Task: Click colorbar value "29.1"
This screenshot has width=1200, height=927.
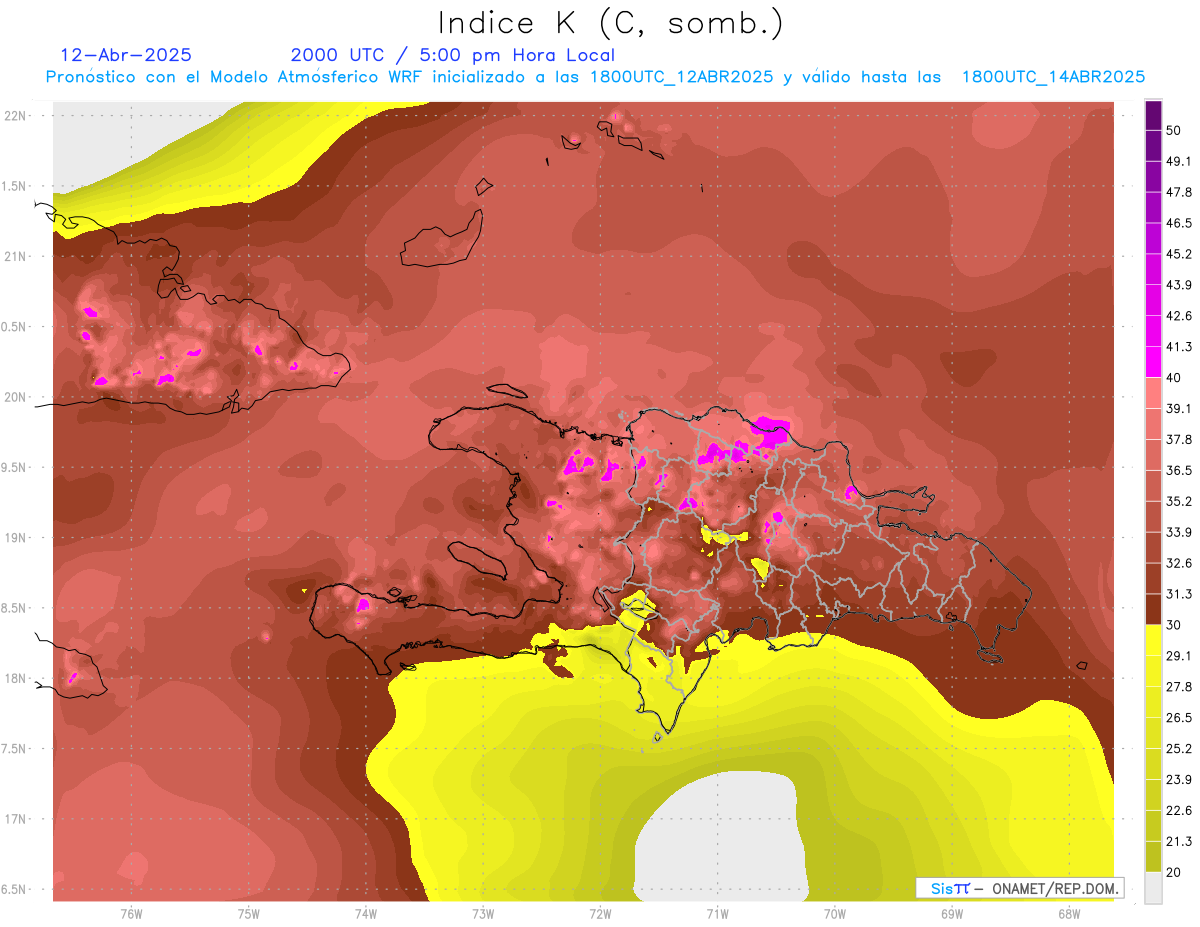Action: (1179, 655)
